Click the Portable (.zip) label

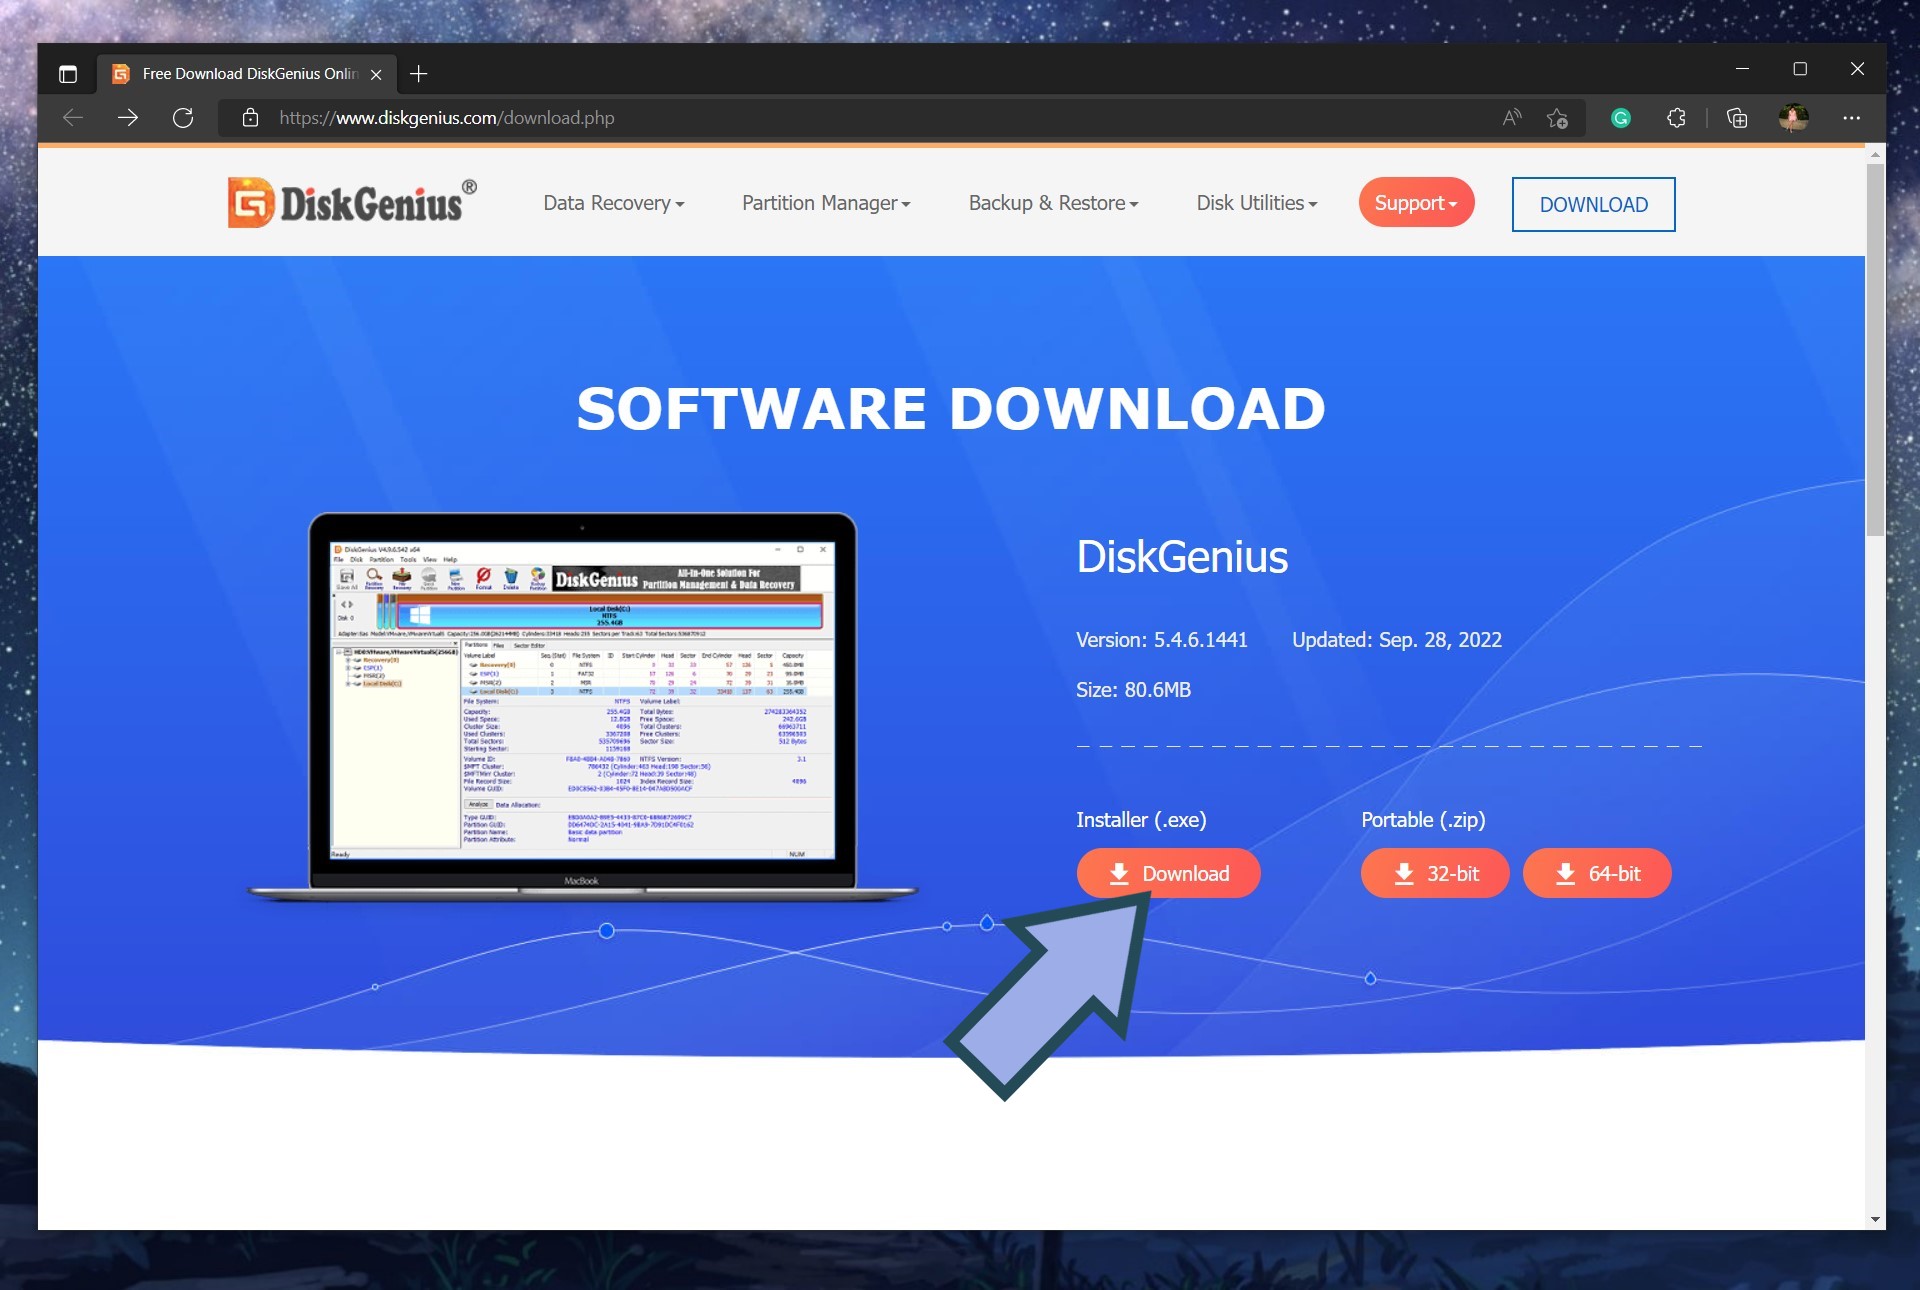(1423, 820)
